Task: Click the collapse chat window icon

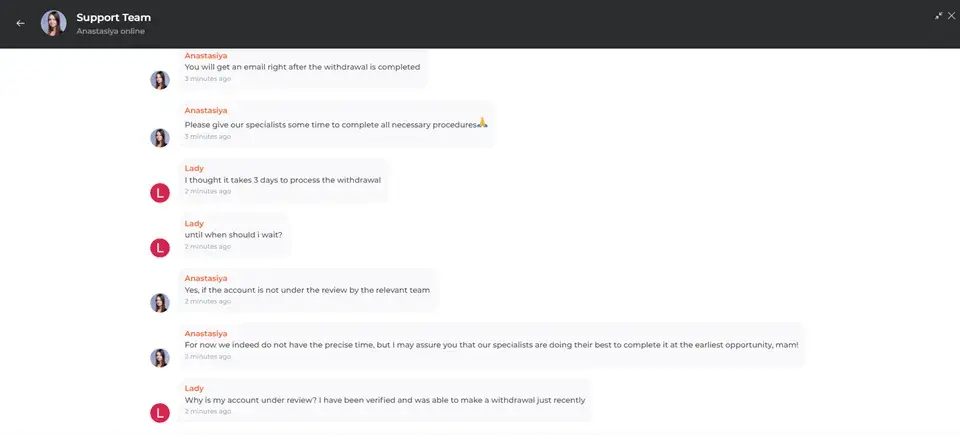Action: pos(939,16)
